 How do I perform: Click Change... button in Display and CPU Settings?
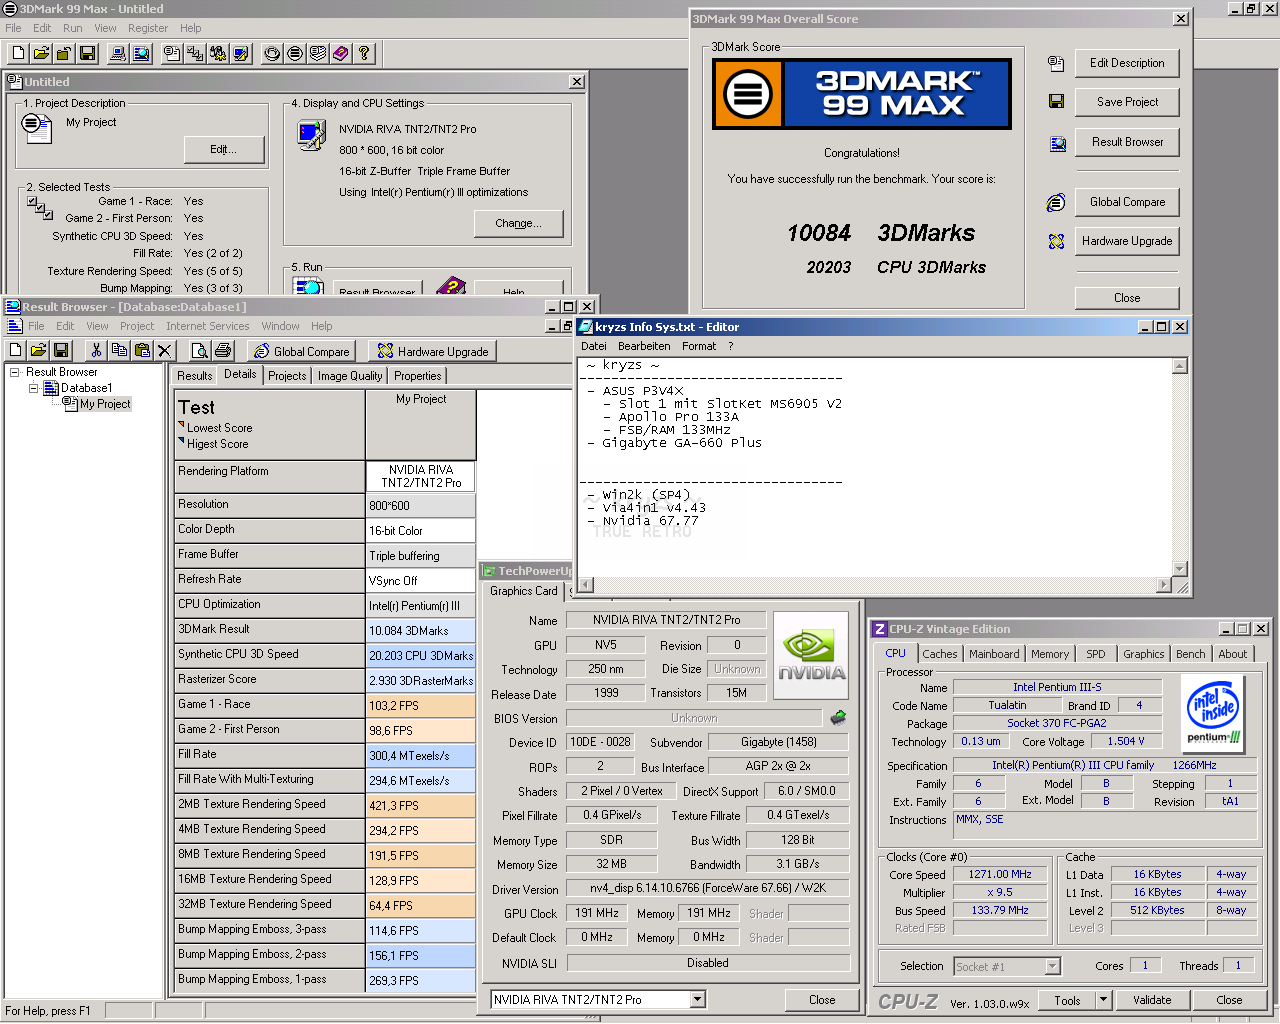pos(518,223)
